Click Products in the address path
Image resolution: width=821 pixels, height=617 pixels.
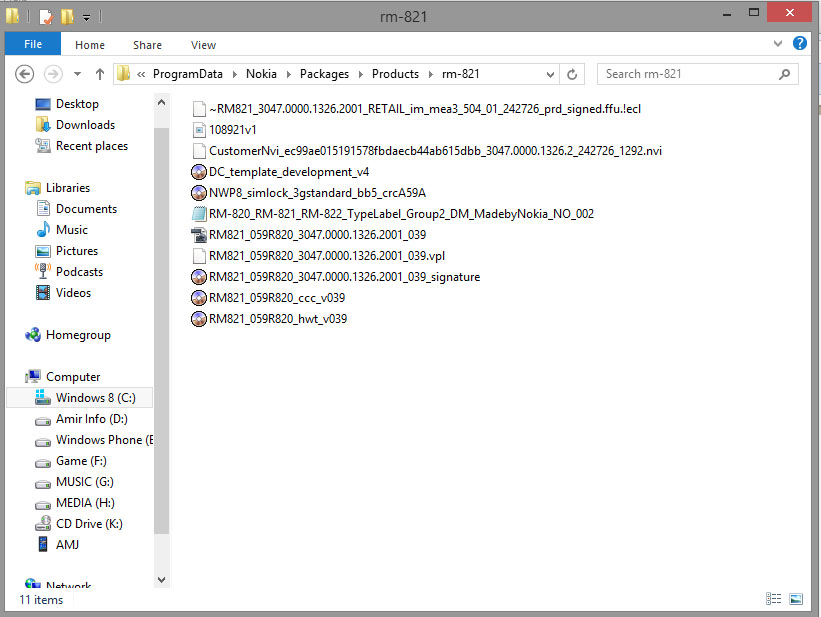[395, 74]
